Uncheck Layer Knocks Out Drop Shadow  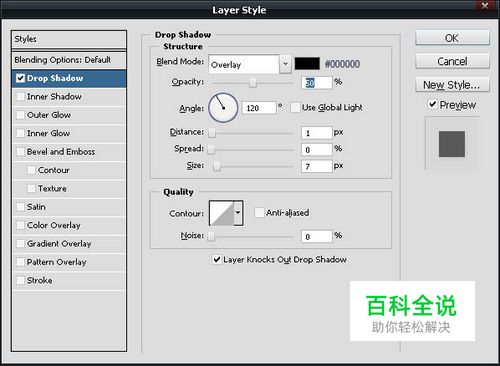(x=217, y=259)
